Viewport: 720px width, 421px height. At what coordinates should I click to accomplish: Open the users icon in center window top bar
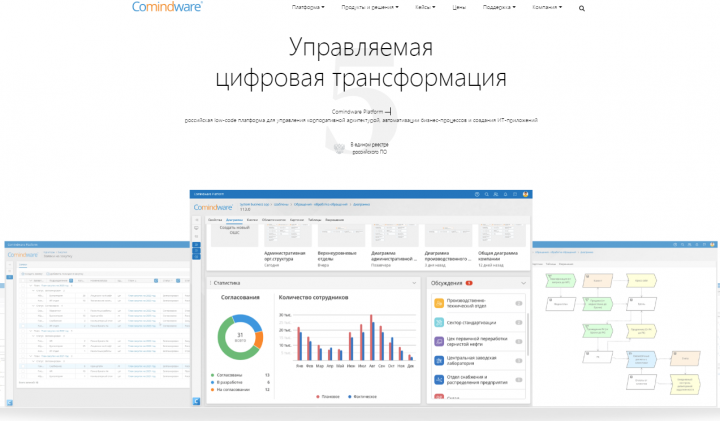coord(496,194)
